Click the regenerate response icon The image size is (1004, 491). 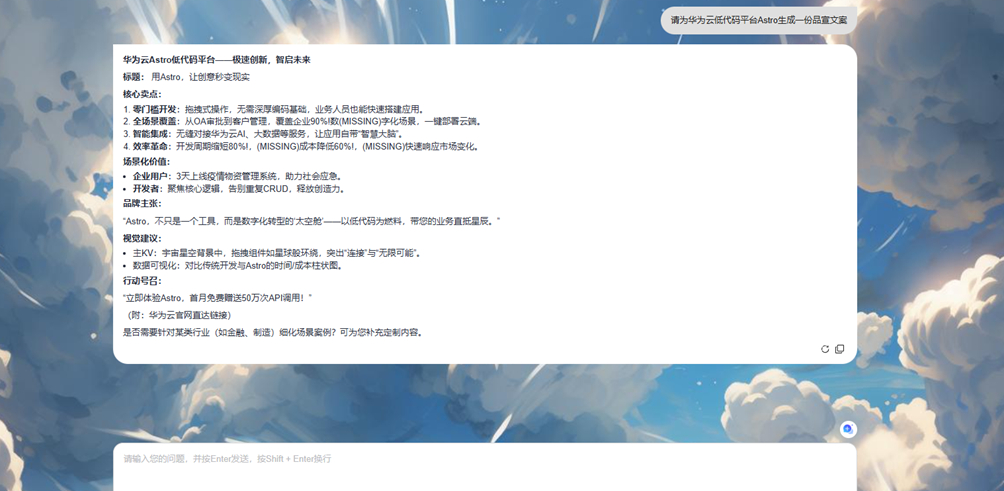(825, 349)
